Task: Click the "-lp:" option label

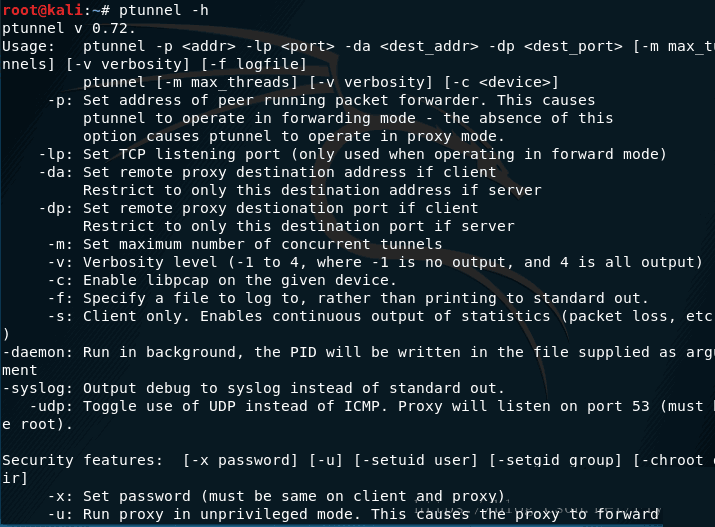Action: click(56, 155)
